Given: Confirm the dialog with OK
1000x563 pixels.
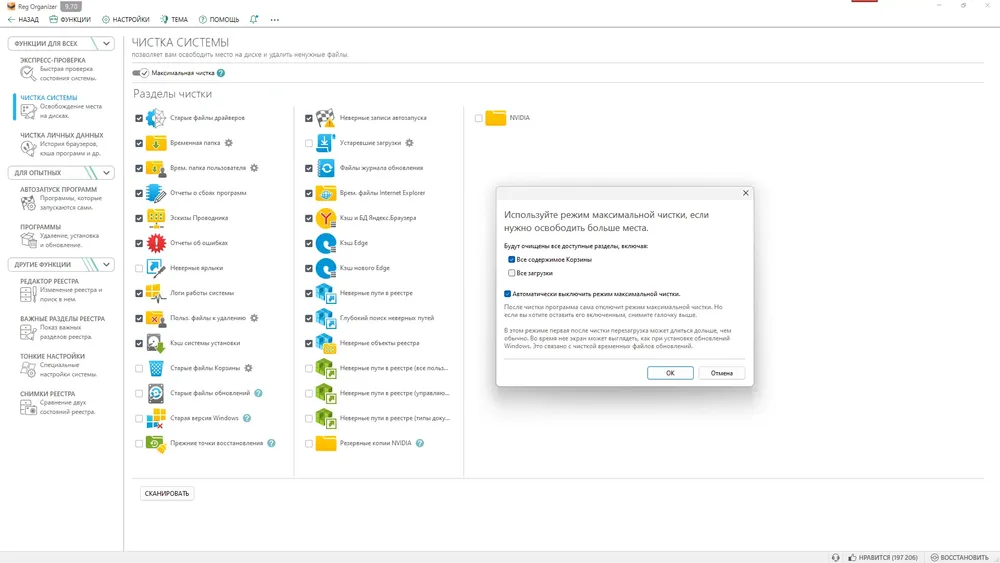Looking at the screenshot, I should [670, 373].
